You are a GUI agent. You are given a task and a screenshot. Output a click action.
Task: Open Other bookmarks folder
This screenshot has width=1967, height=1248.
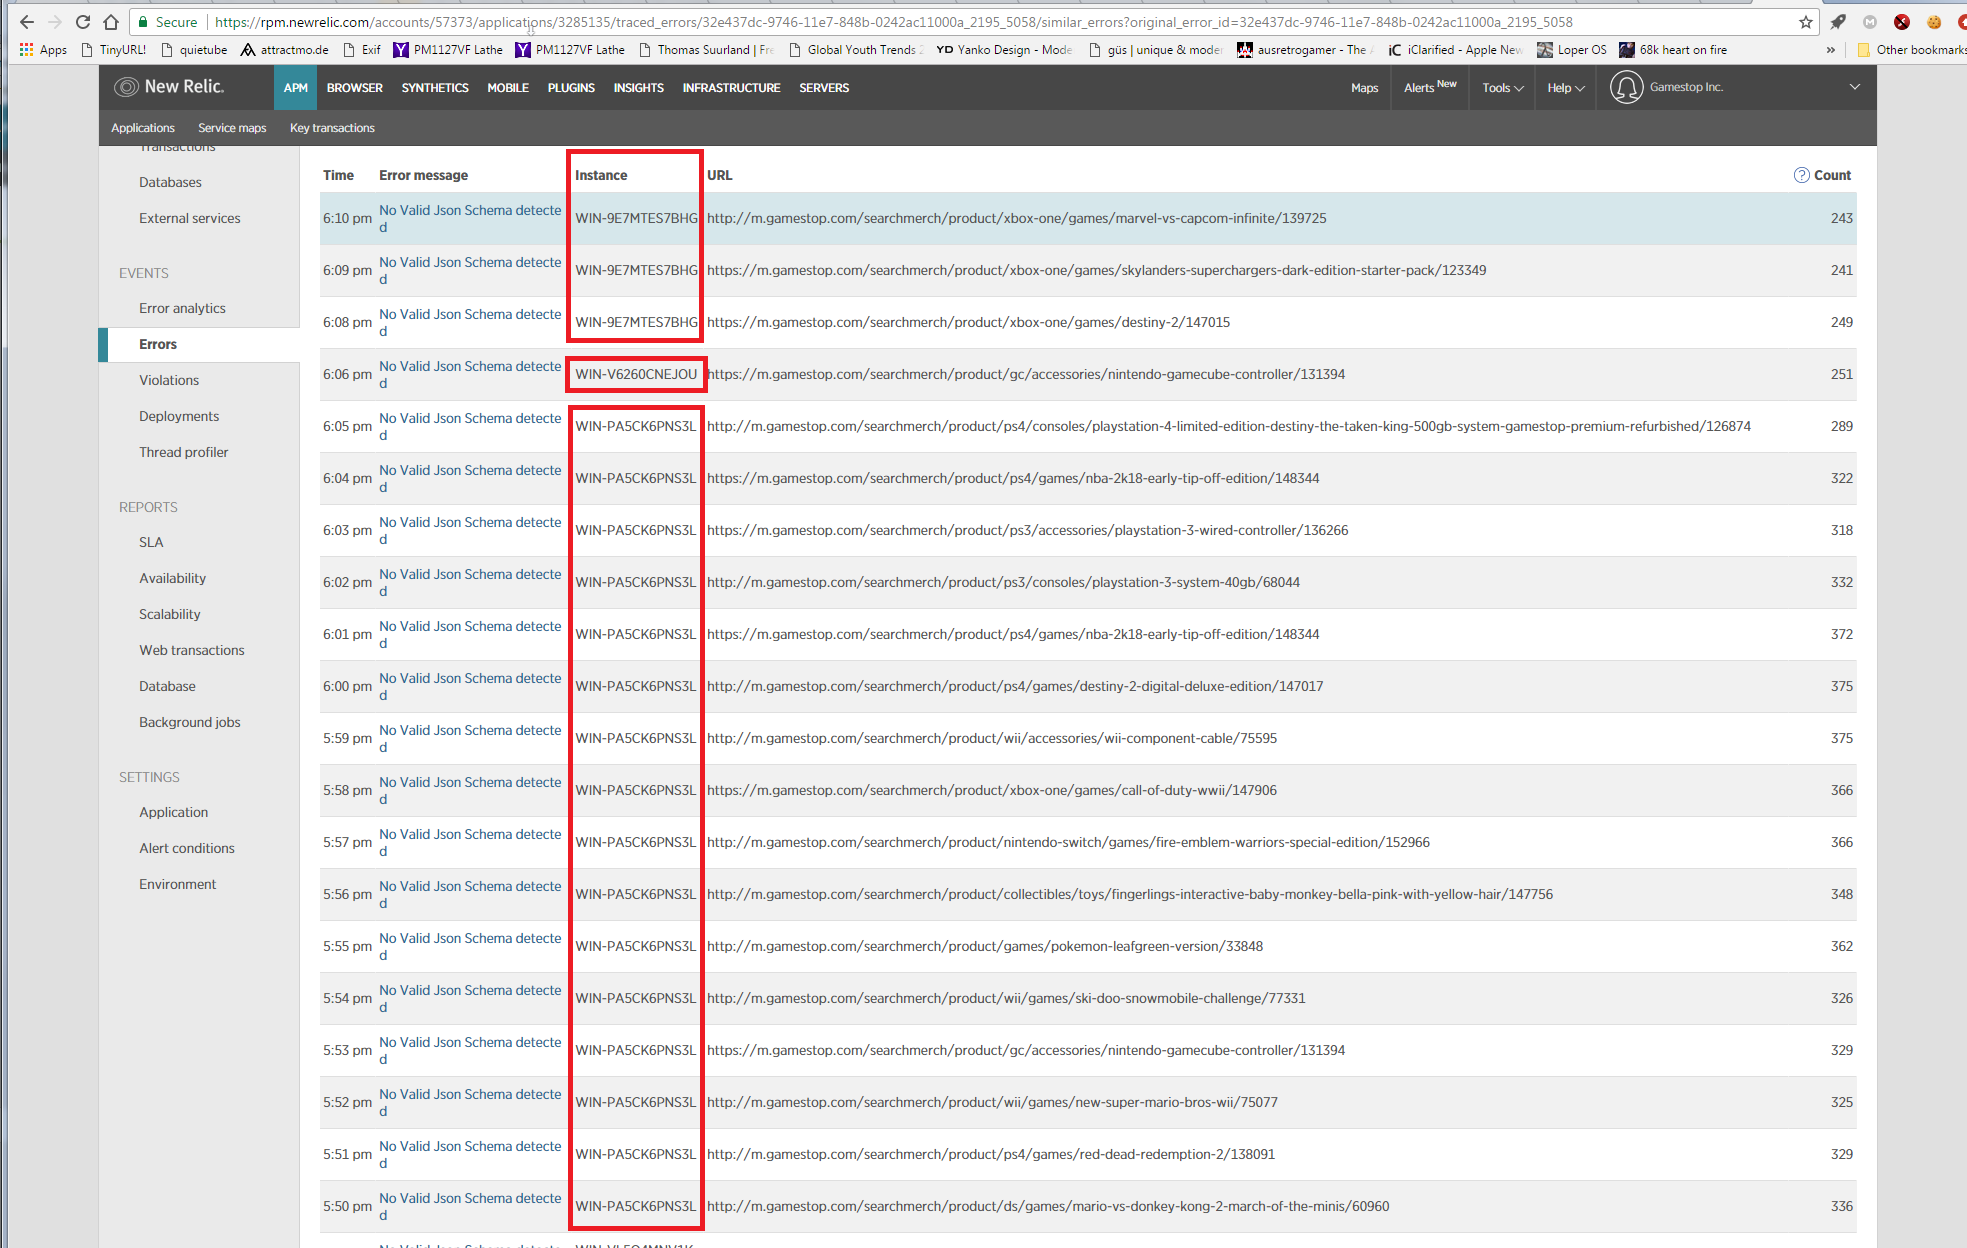click(1911, 50)
